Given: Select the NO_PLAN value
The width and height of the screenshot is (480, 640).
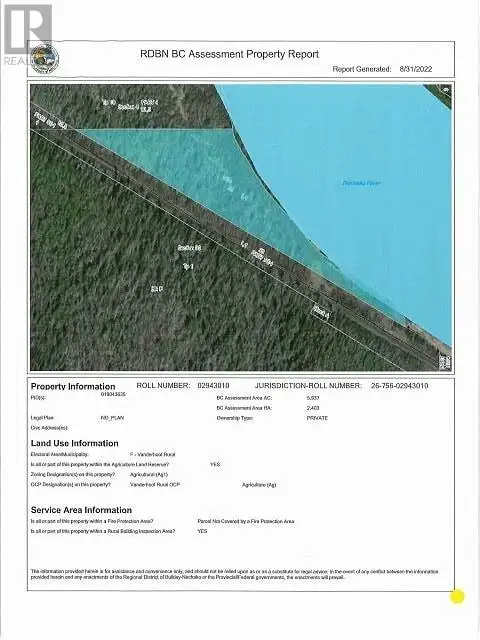Looking at the screenshot, I should pyautogui.click(x=112, y=418).
